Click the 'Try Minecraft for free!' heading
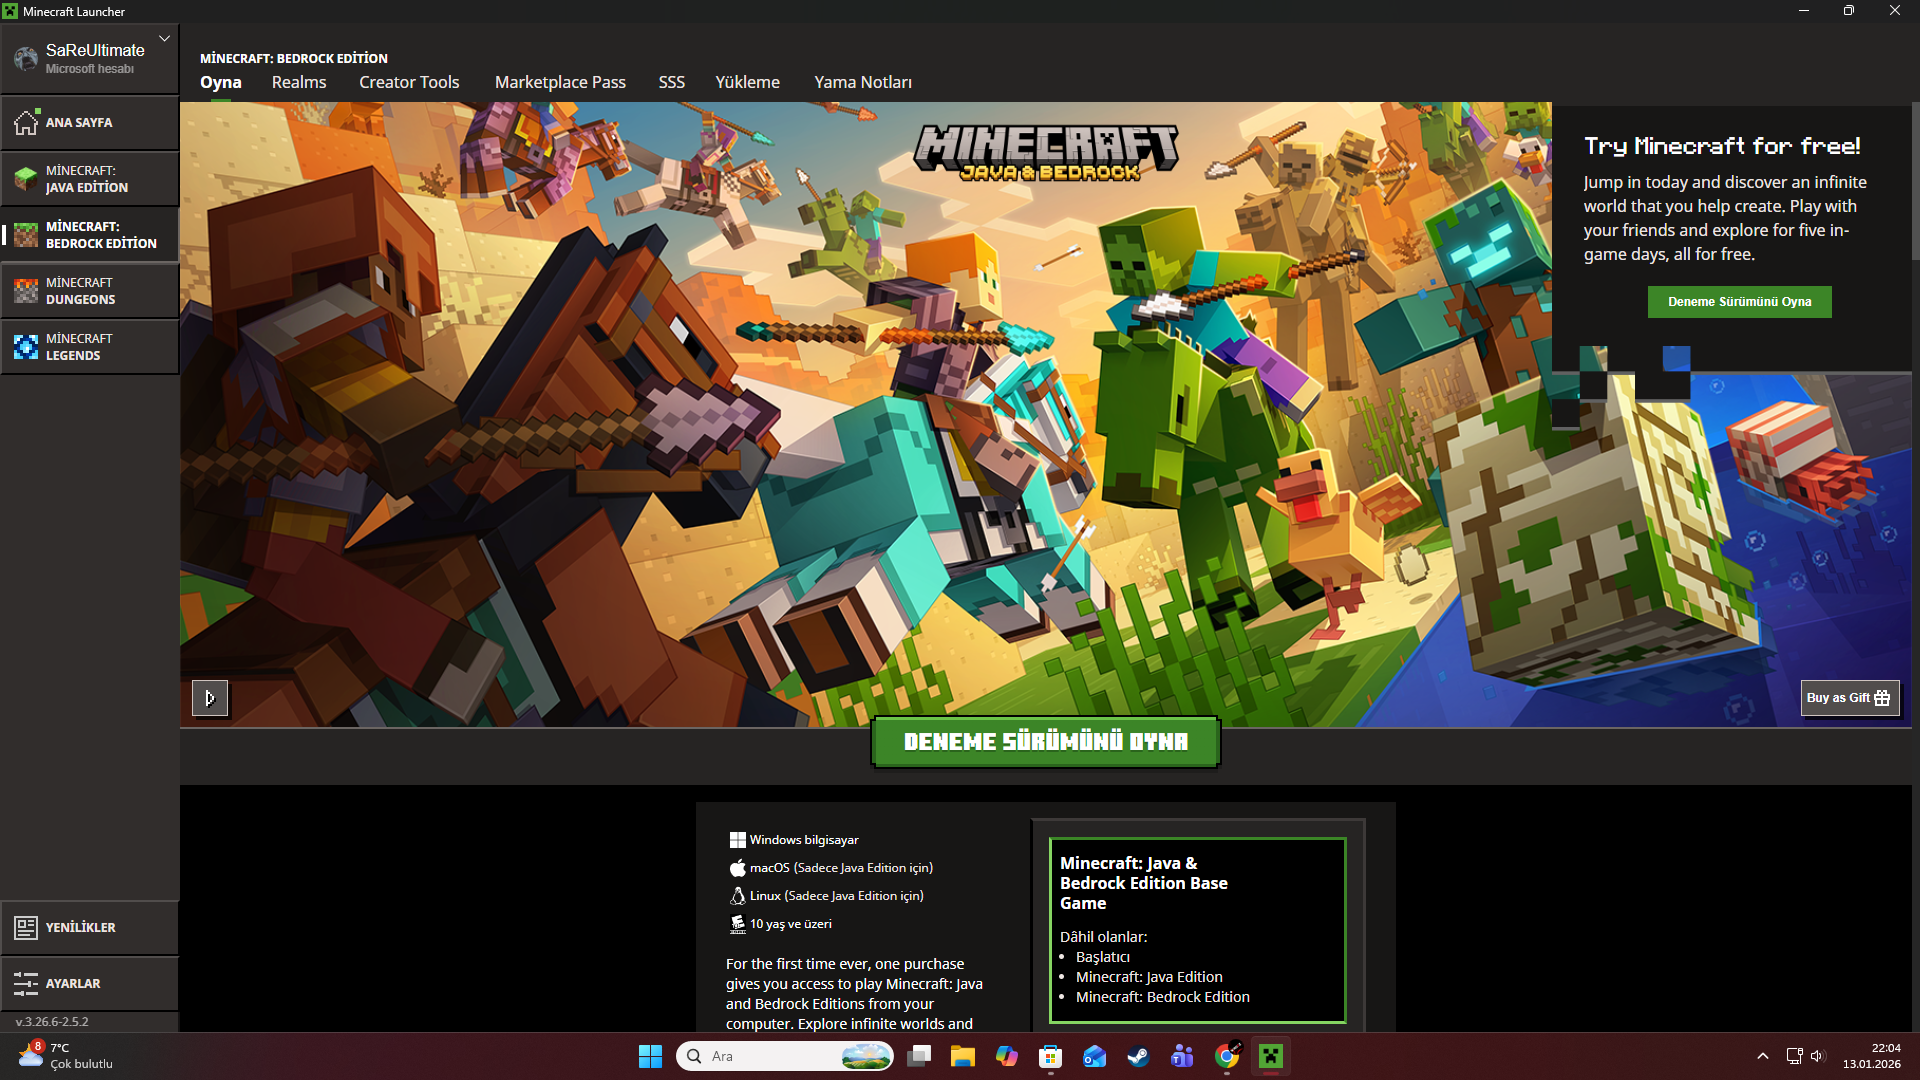The height and width of the screenshot is (1080, 1920). click(1722, 146)
